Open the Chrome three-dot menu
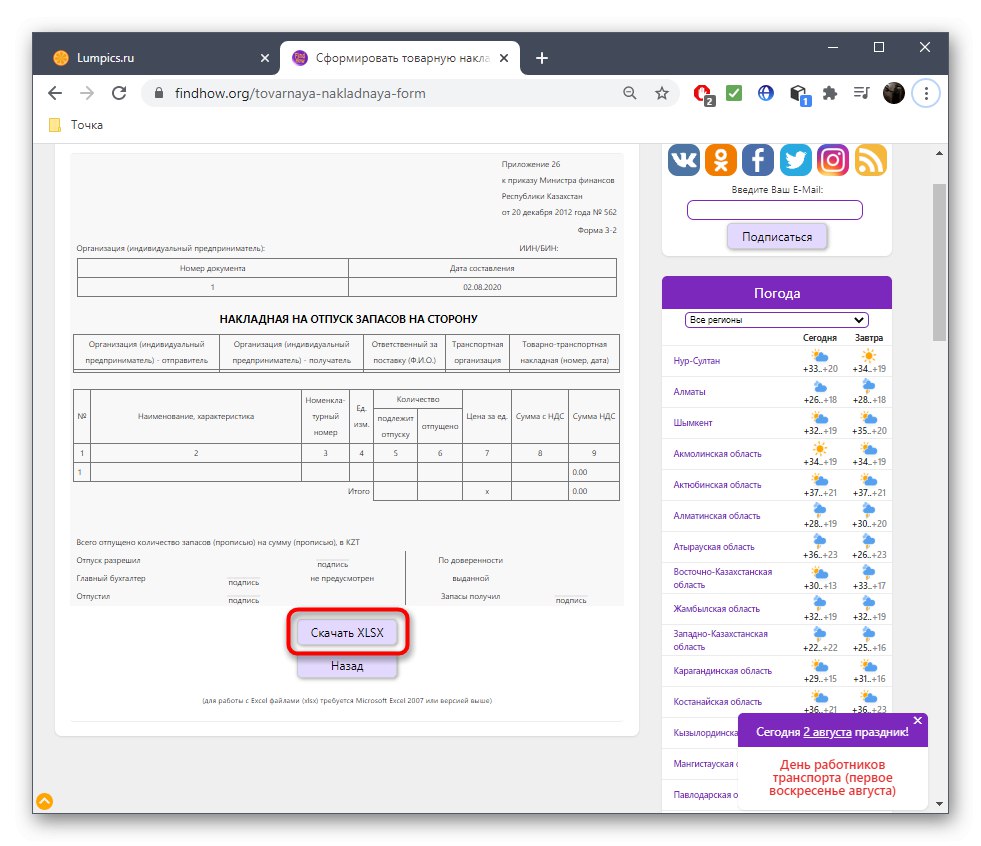Image resolution: width=981 pixels, height=846 pixels. point(926,92)
